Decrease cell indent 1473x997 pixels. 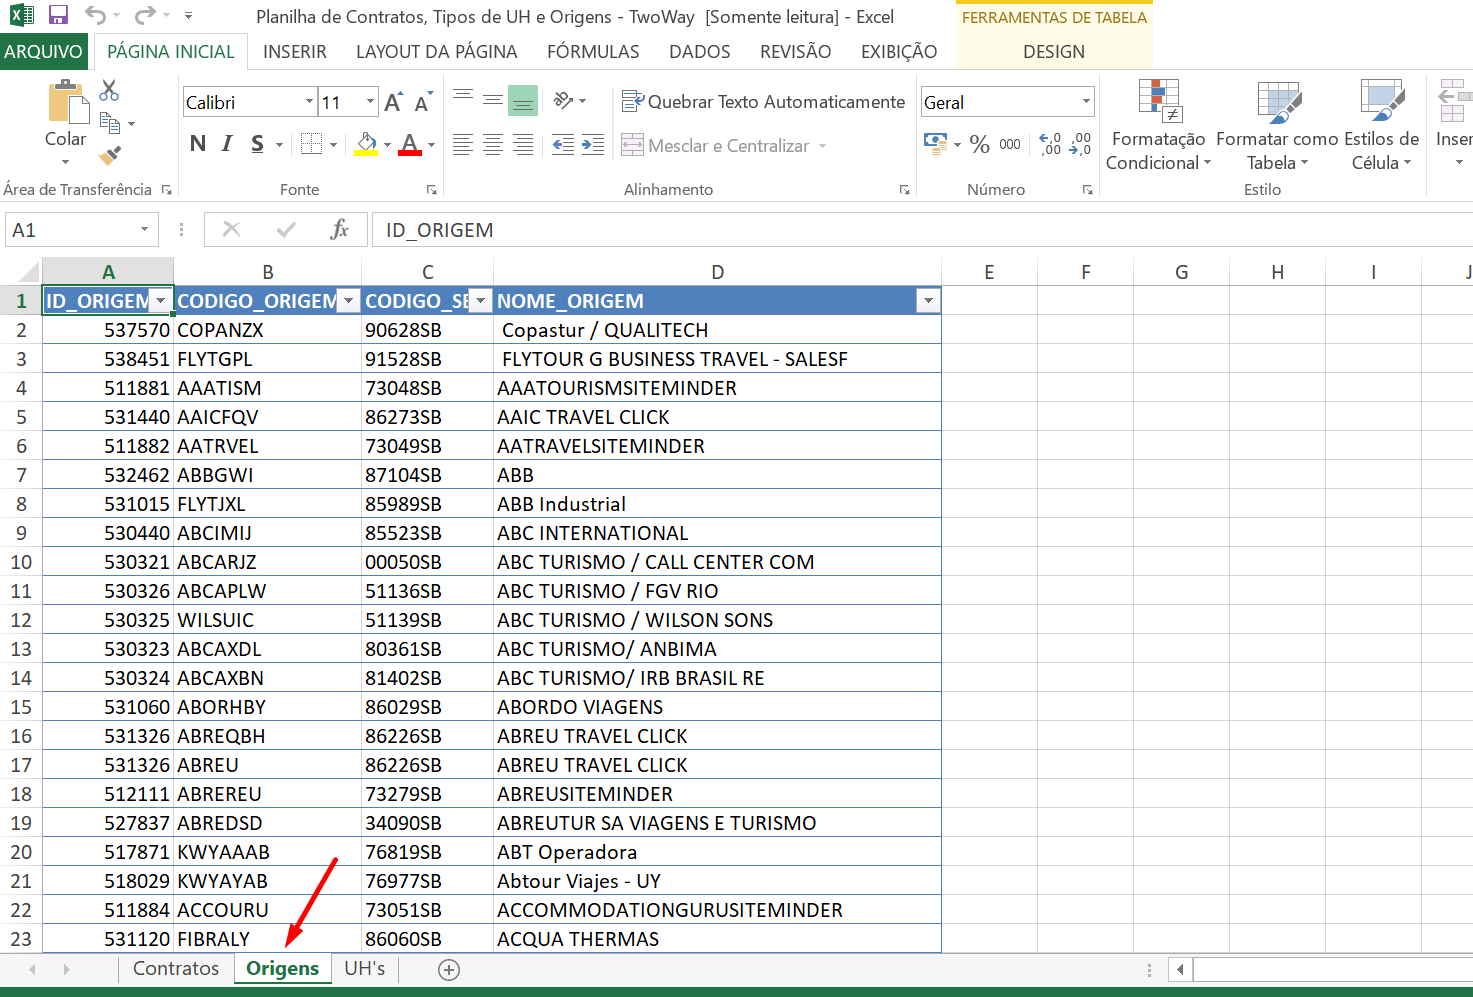click(x=564, y=145)
